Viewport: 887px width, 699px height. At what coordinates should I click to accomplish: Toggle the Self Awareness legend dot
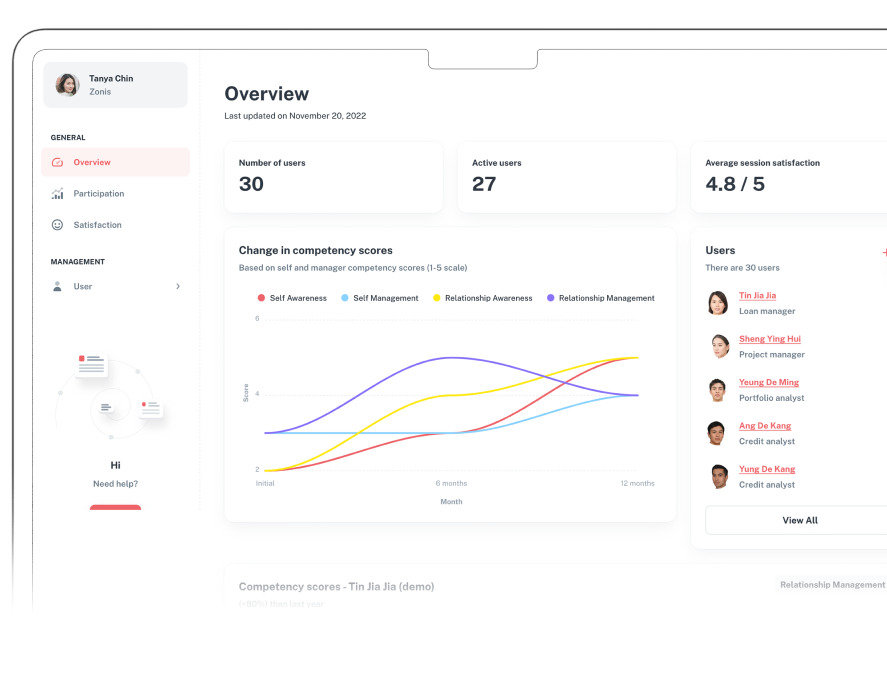click(x=261, y=298)
